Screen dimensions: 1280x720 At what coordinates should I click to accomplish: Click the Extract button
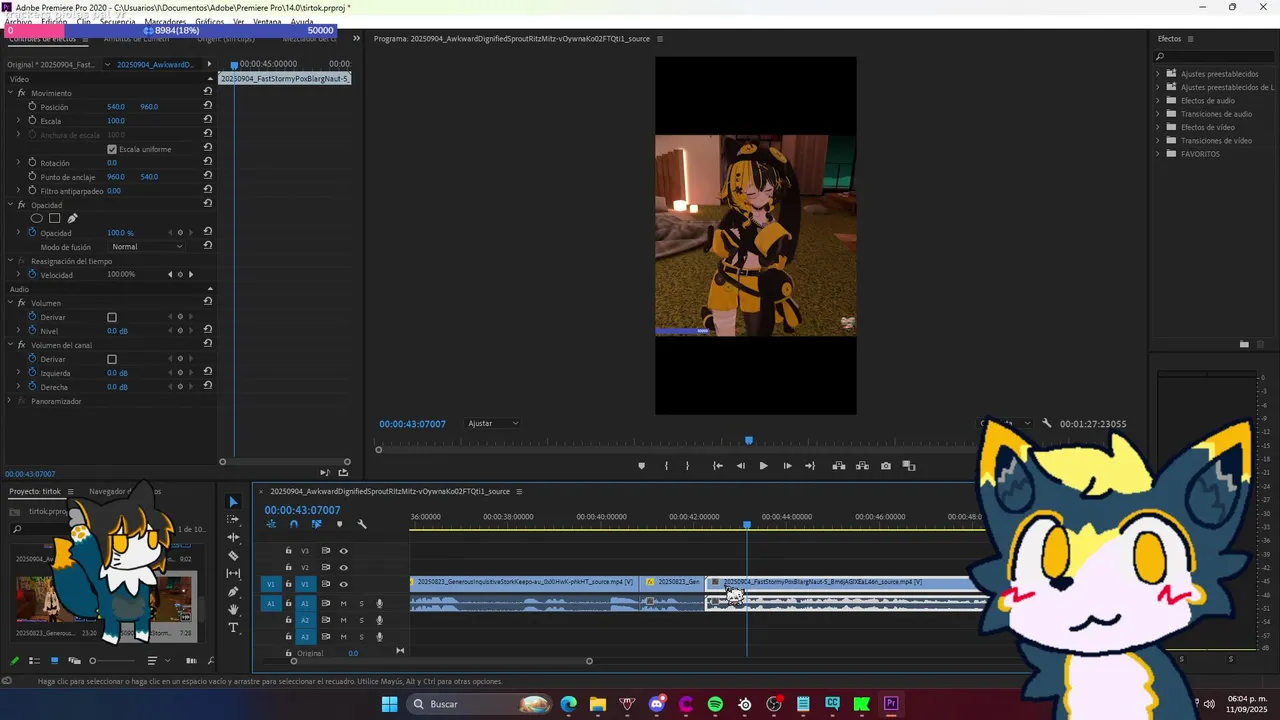pyautogui.click(x=862, y=466)
